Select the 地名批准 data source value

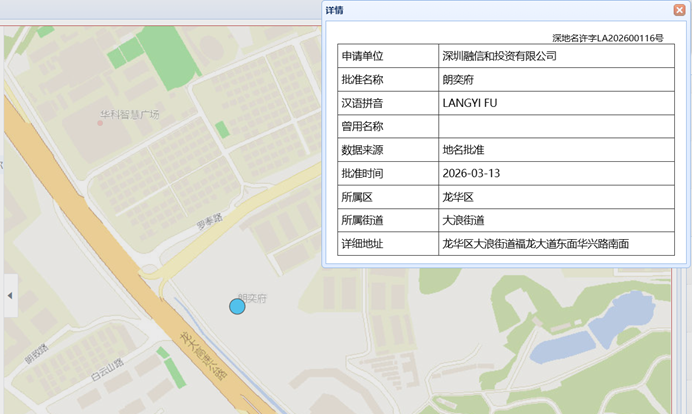pyautogui.click(x=463, y=150)
